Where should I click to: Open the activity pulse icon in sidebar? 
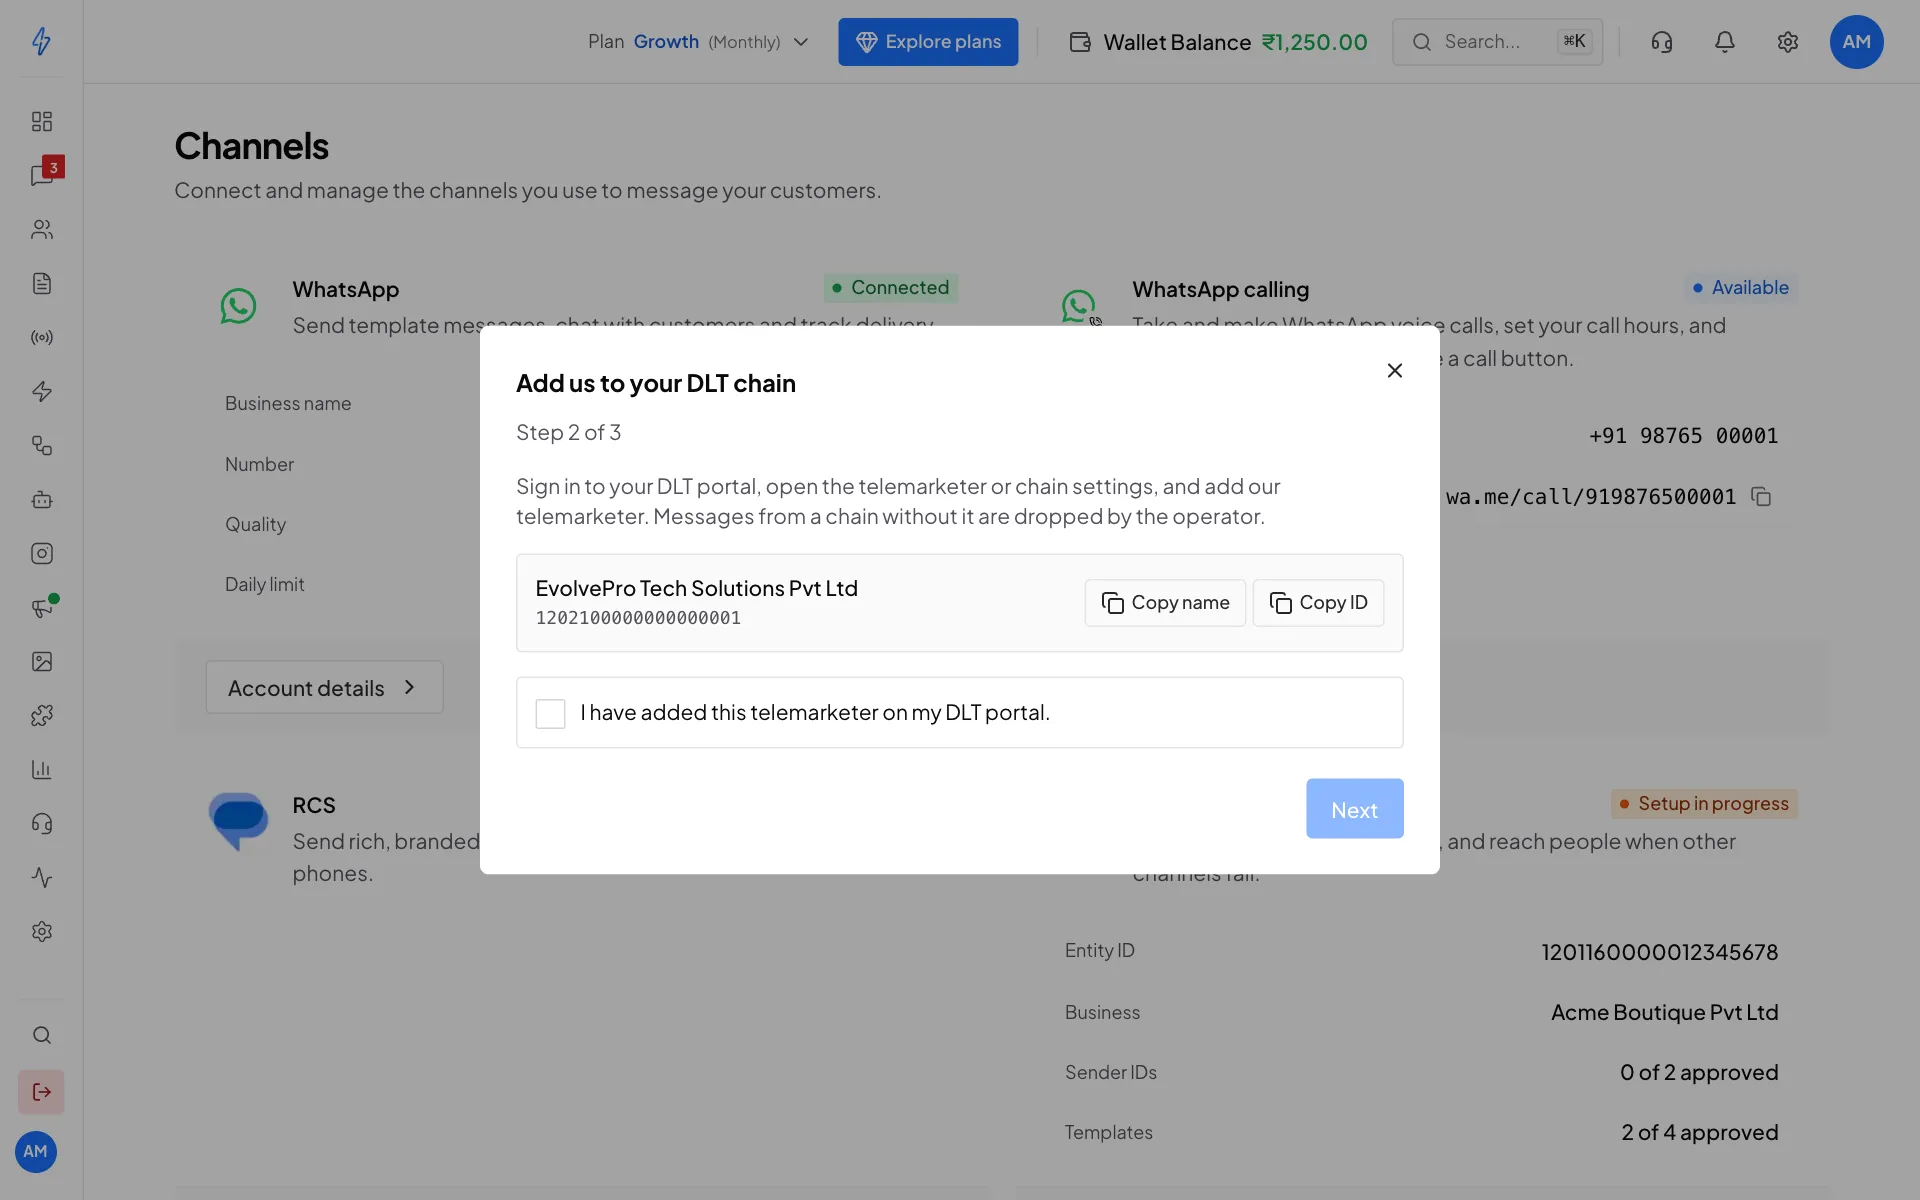tap(41, 877)
